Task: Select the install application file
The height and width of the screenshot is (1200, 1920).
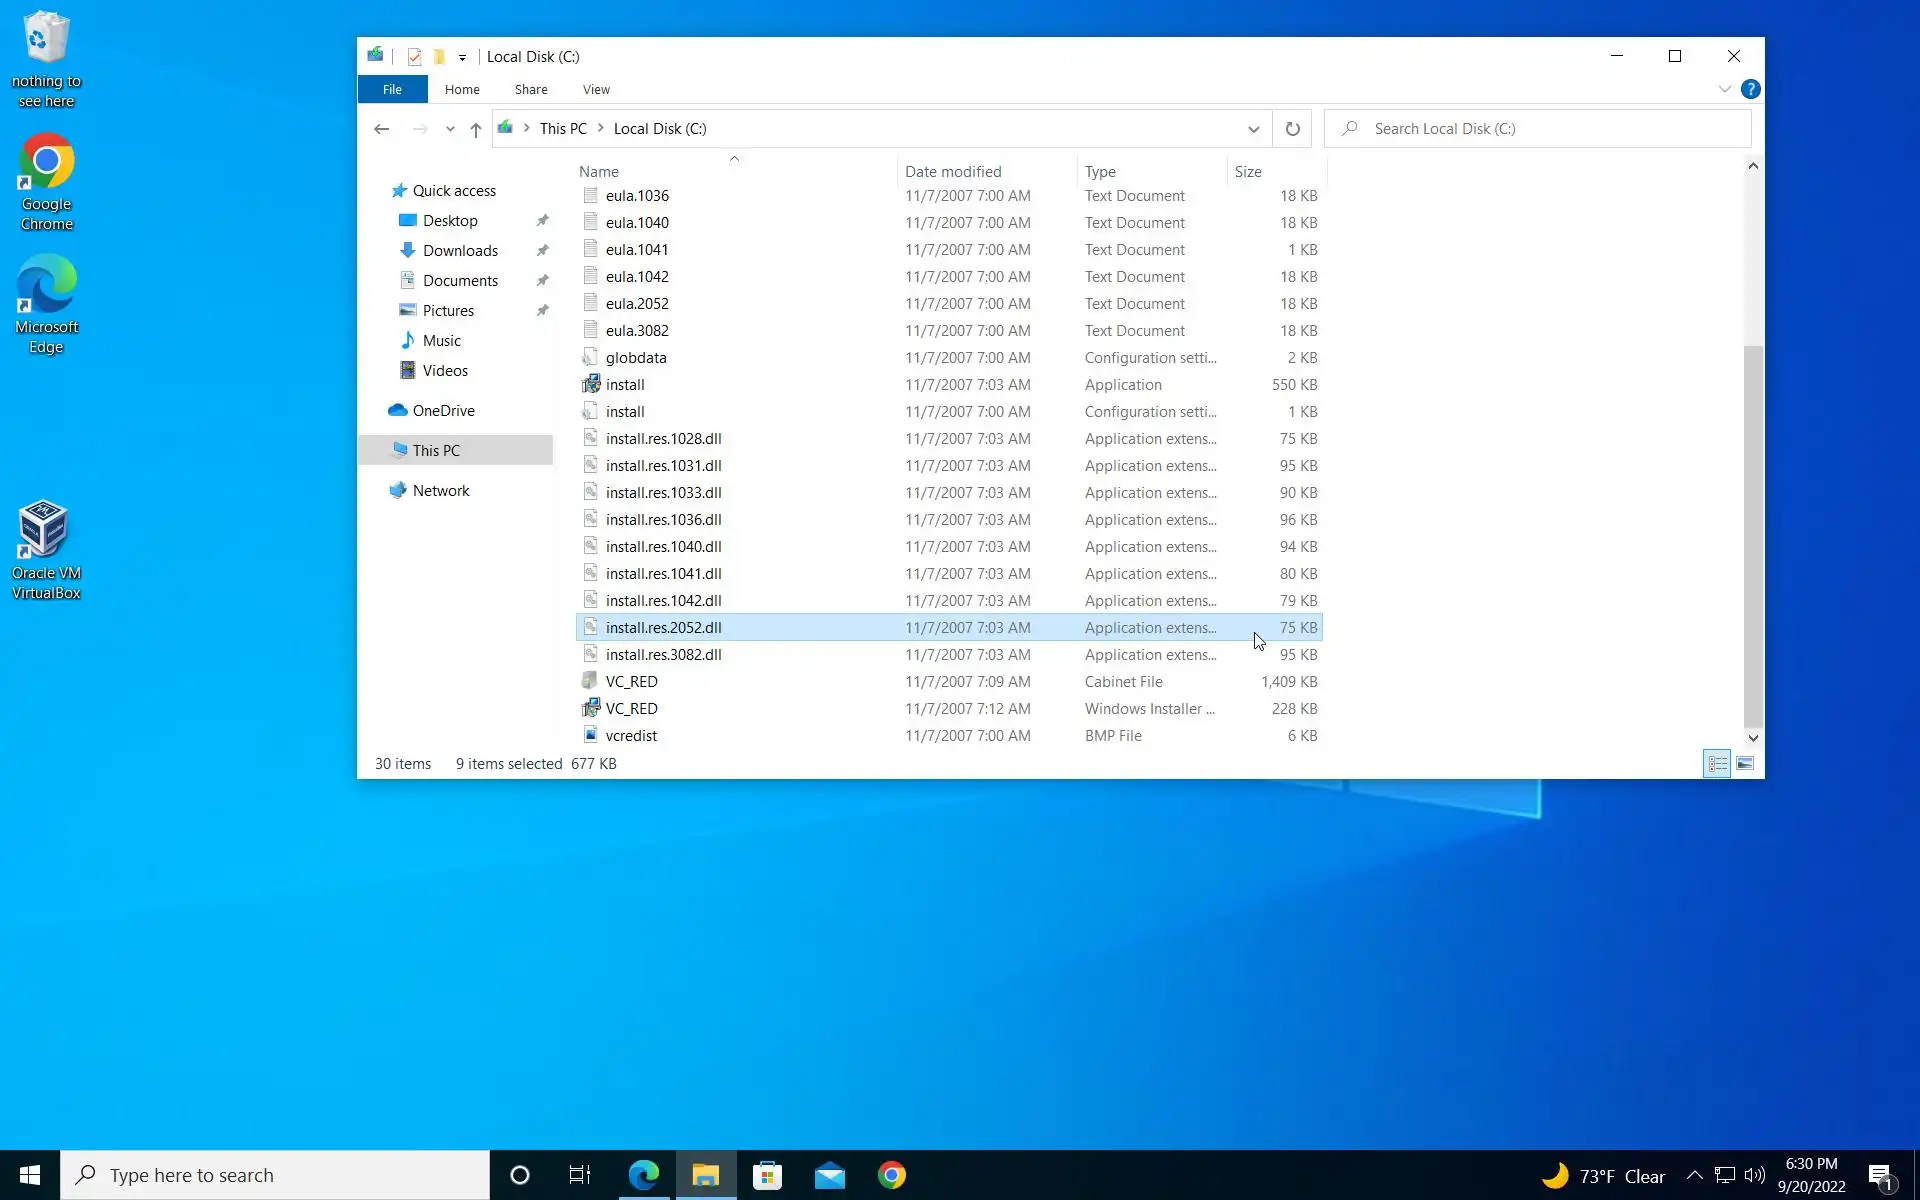Action: click(x=625, y=385)
